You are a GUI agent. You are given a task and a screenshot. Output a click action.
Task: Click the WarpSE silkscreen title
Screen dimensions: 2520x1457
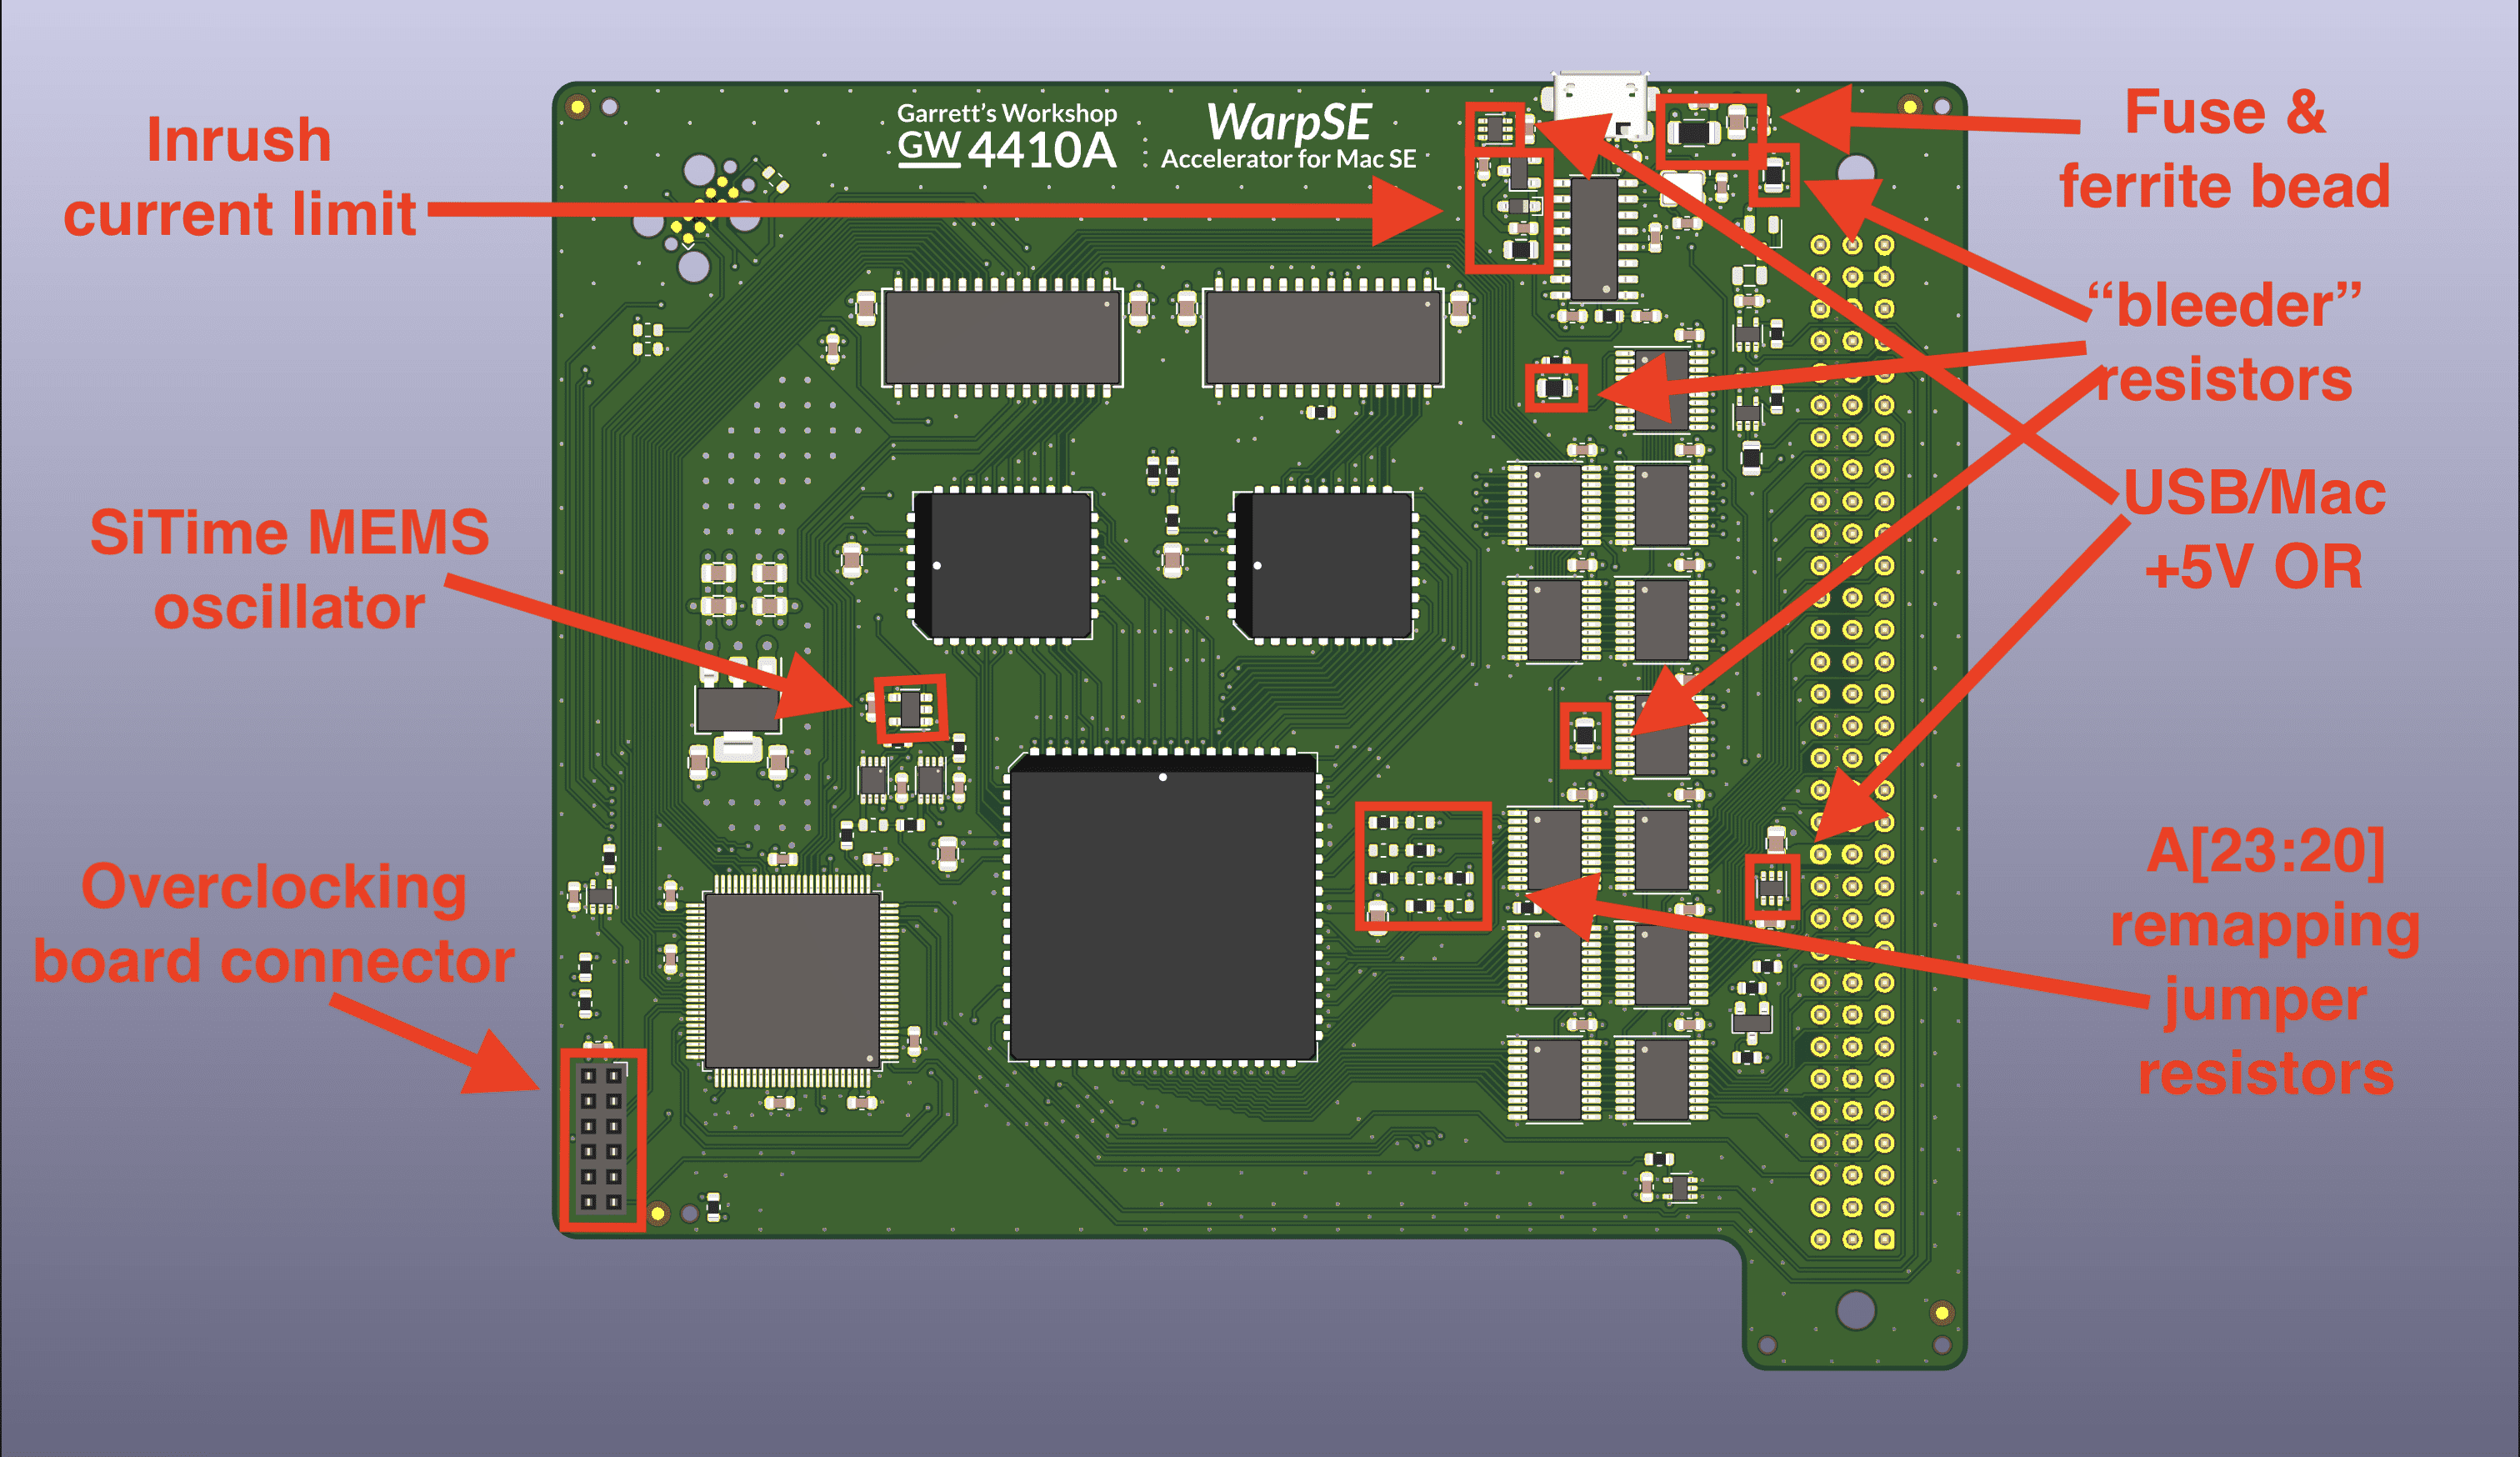coord(1288,122)
